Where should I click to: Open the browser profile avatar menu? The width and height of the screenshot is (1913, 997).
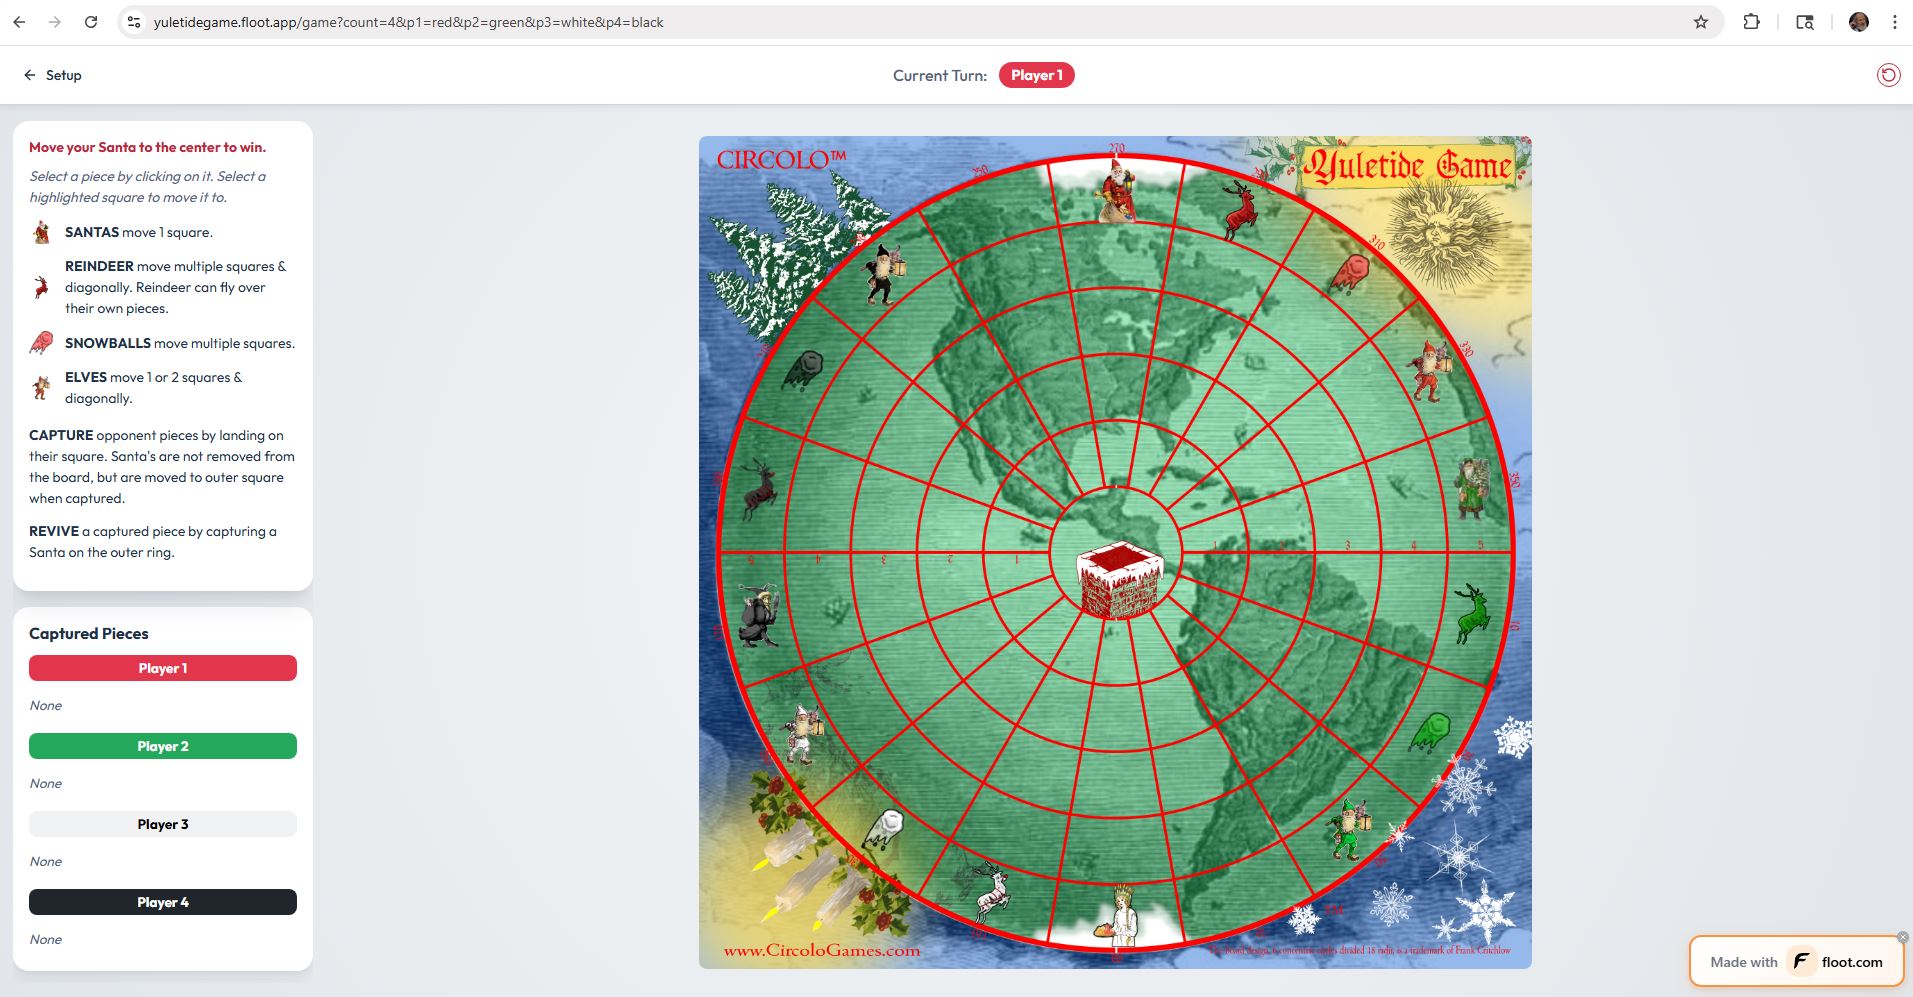tap(1857, 21)
